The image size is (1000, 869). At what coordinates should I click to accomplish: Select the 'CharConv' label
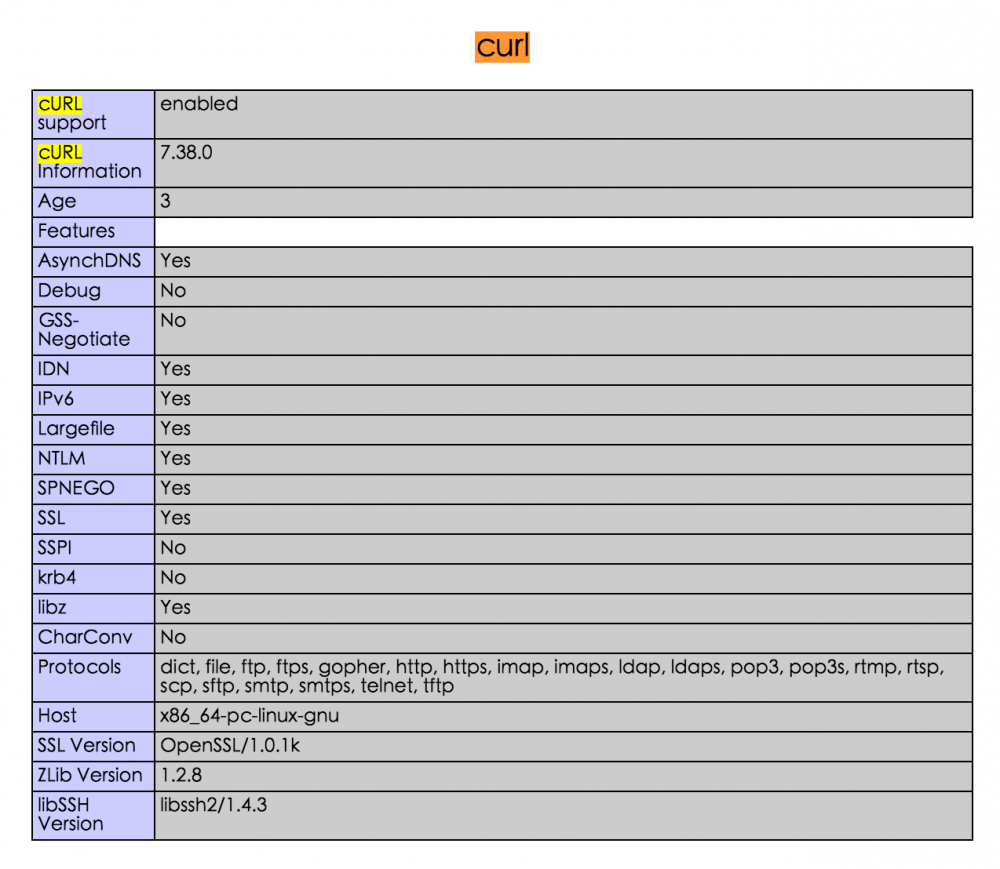point(85,638)
